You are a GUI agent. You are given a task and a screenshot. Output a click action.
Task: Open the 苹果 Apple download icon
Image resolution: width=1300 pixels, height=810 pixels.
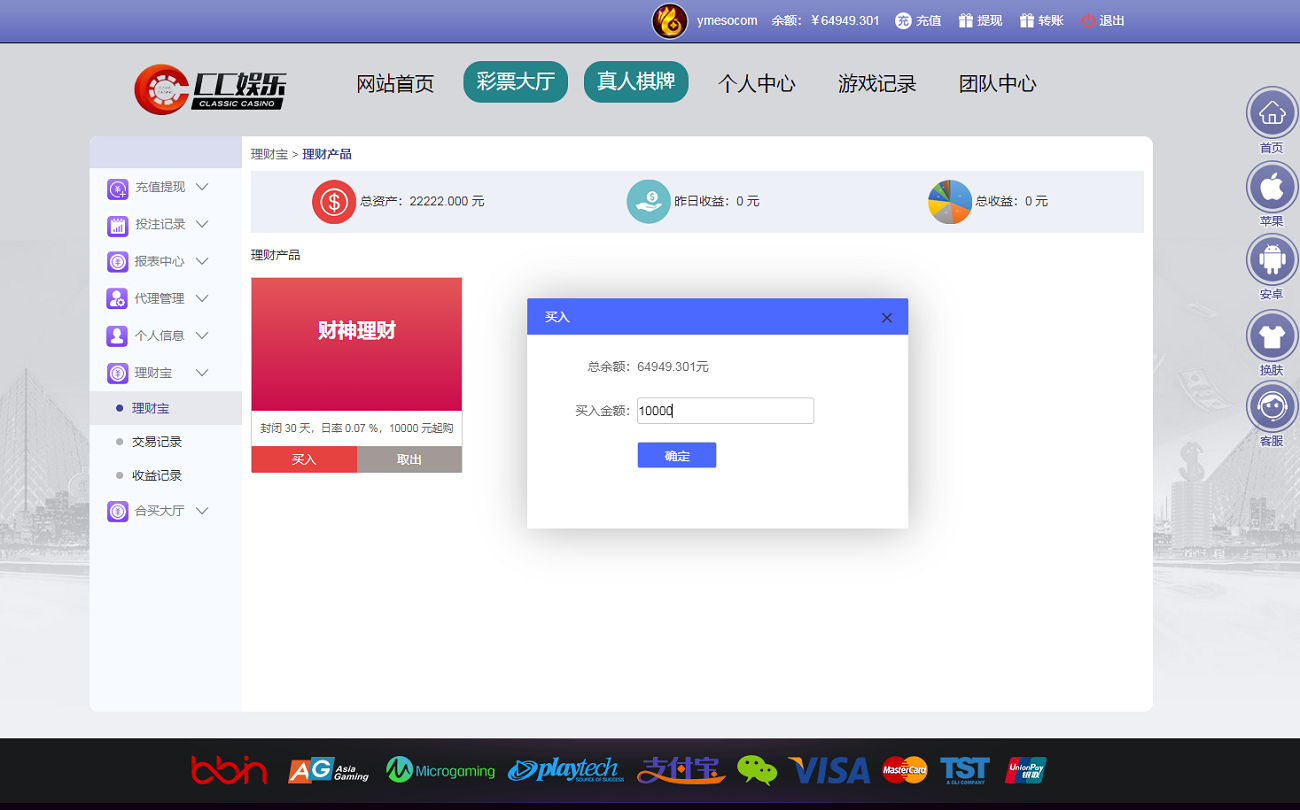click(1271, 186)
